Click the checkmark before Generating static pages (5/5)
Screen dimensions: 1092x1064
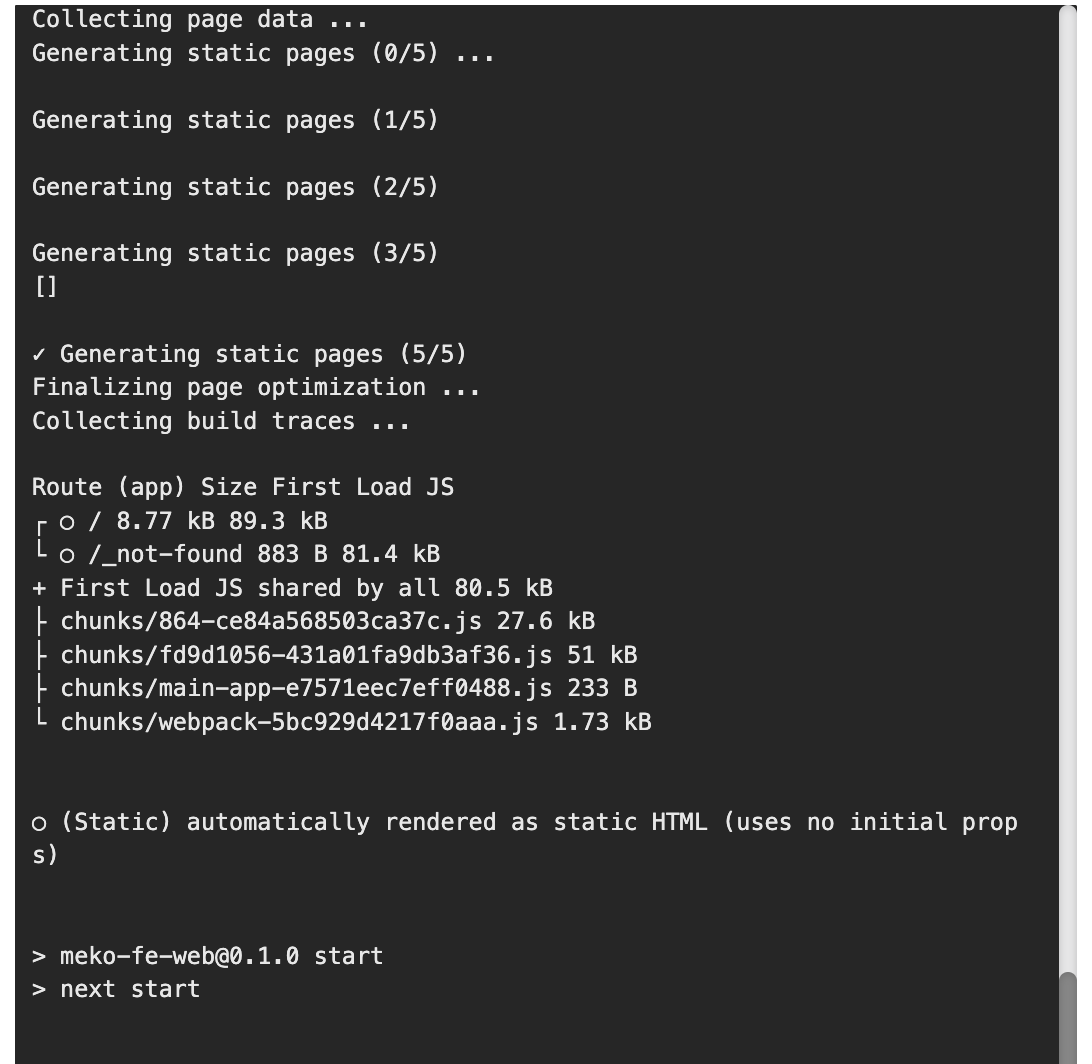click(x=39, y=354)
